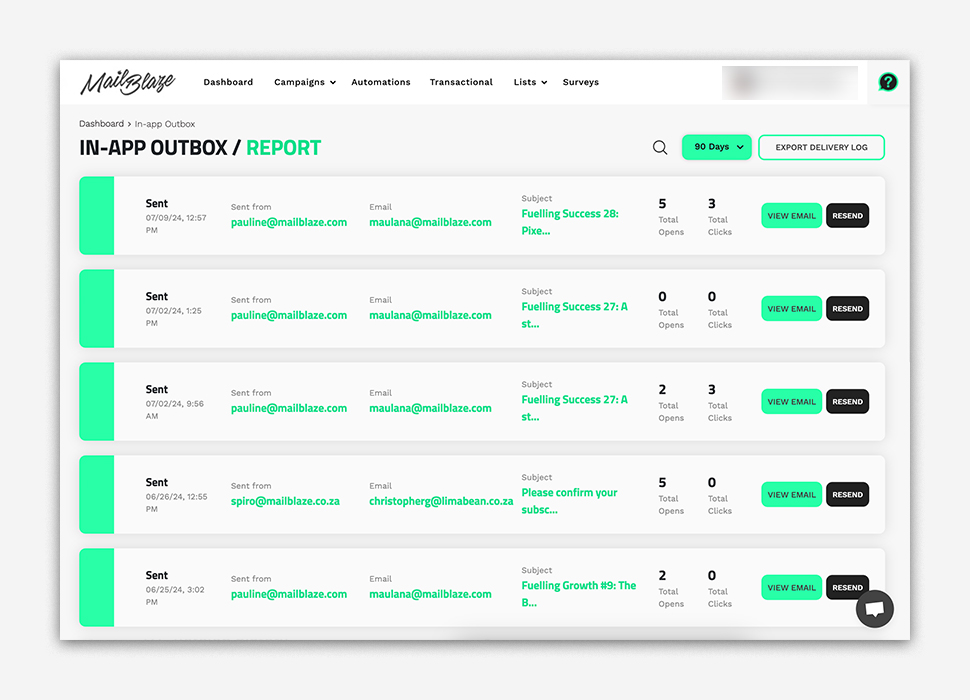970x700 pixels.
Task: Click the blurred account profile area
Action: click(789, 82)
